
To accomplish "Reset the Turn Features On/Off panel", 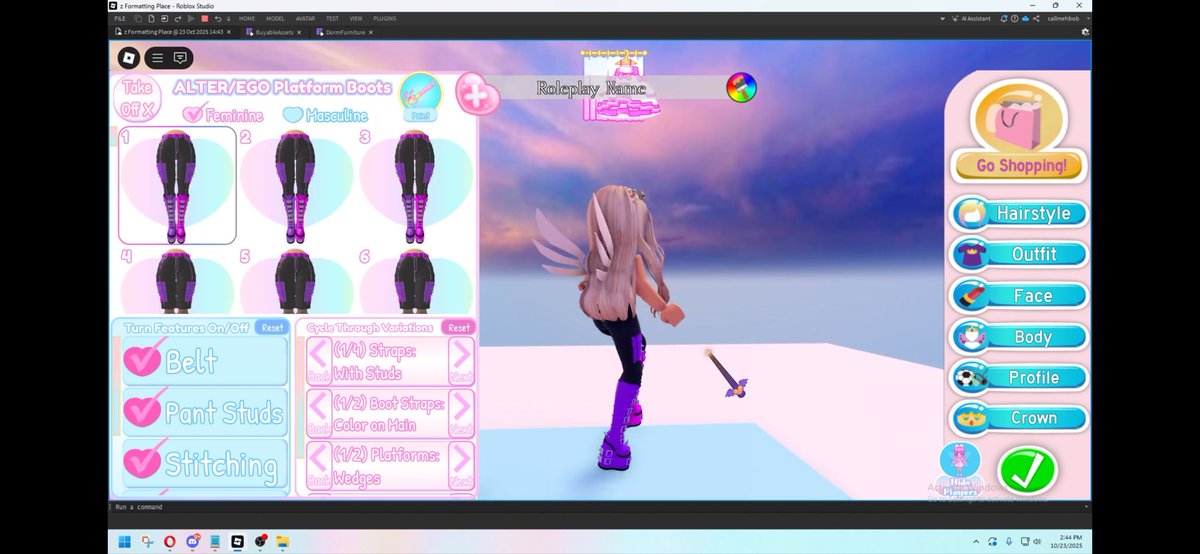I will click(x=271, y=327).
